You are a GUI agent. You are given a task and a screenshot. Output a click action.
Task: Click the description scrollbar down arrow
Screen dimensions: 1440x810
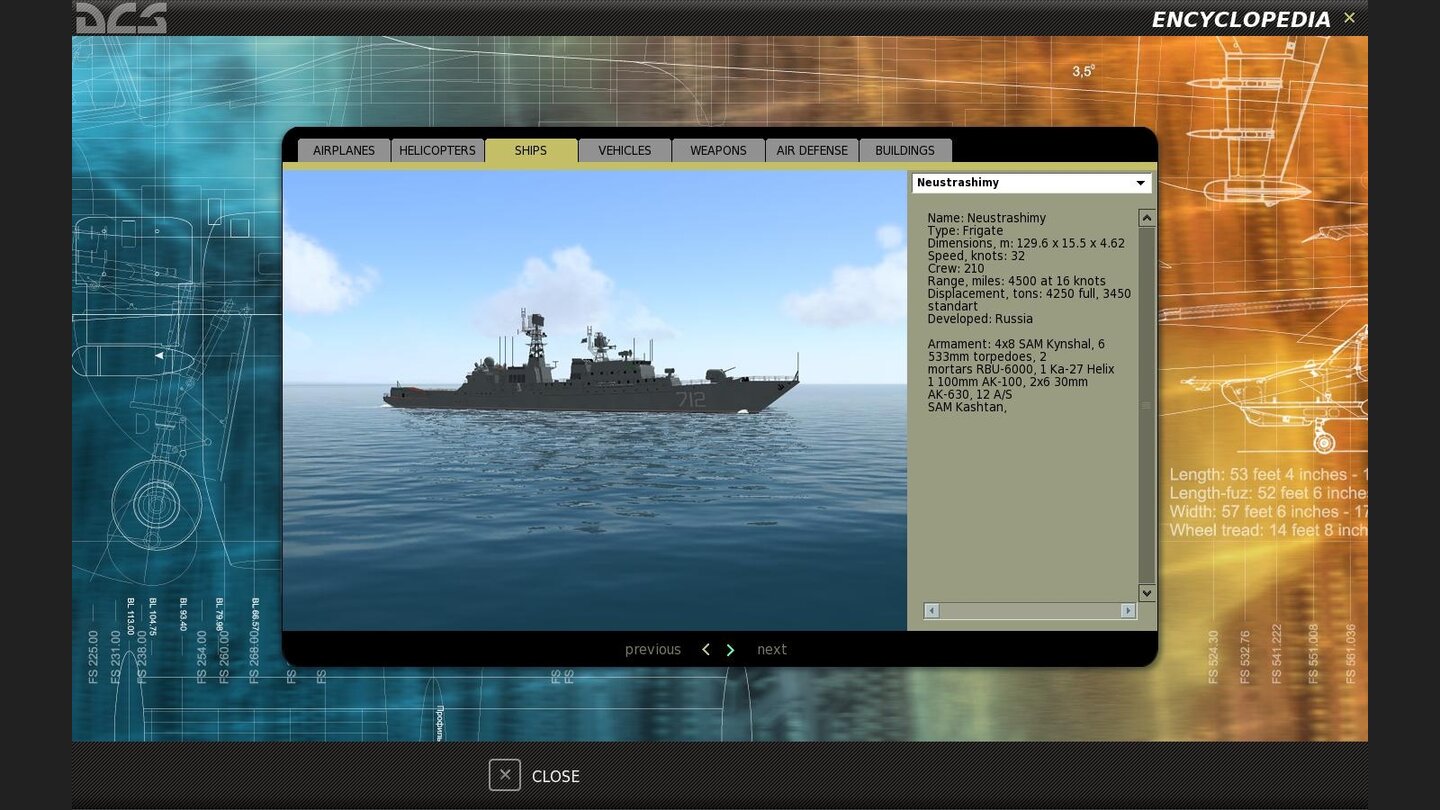1147,593
